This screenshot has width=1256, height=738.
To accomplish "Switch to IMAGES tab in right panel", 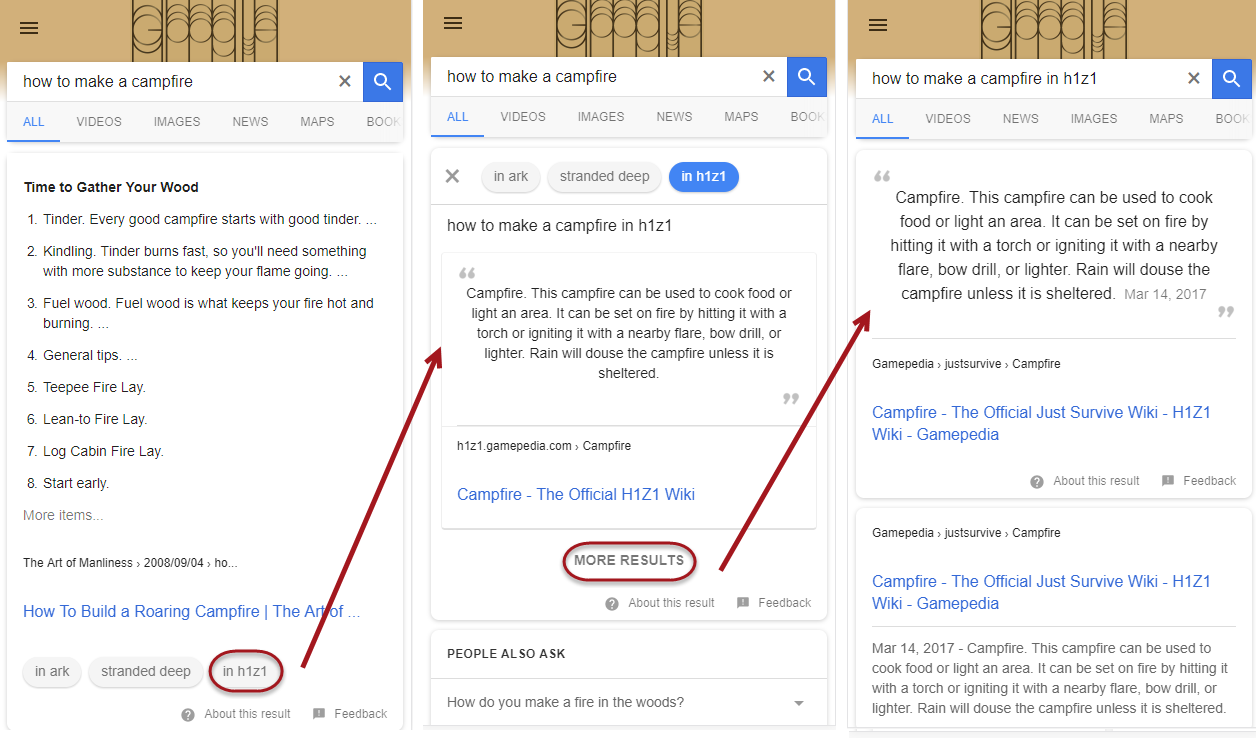I will pos(1094,119).
